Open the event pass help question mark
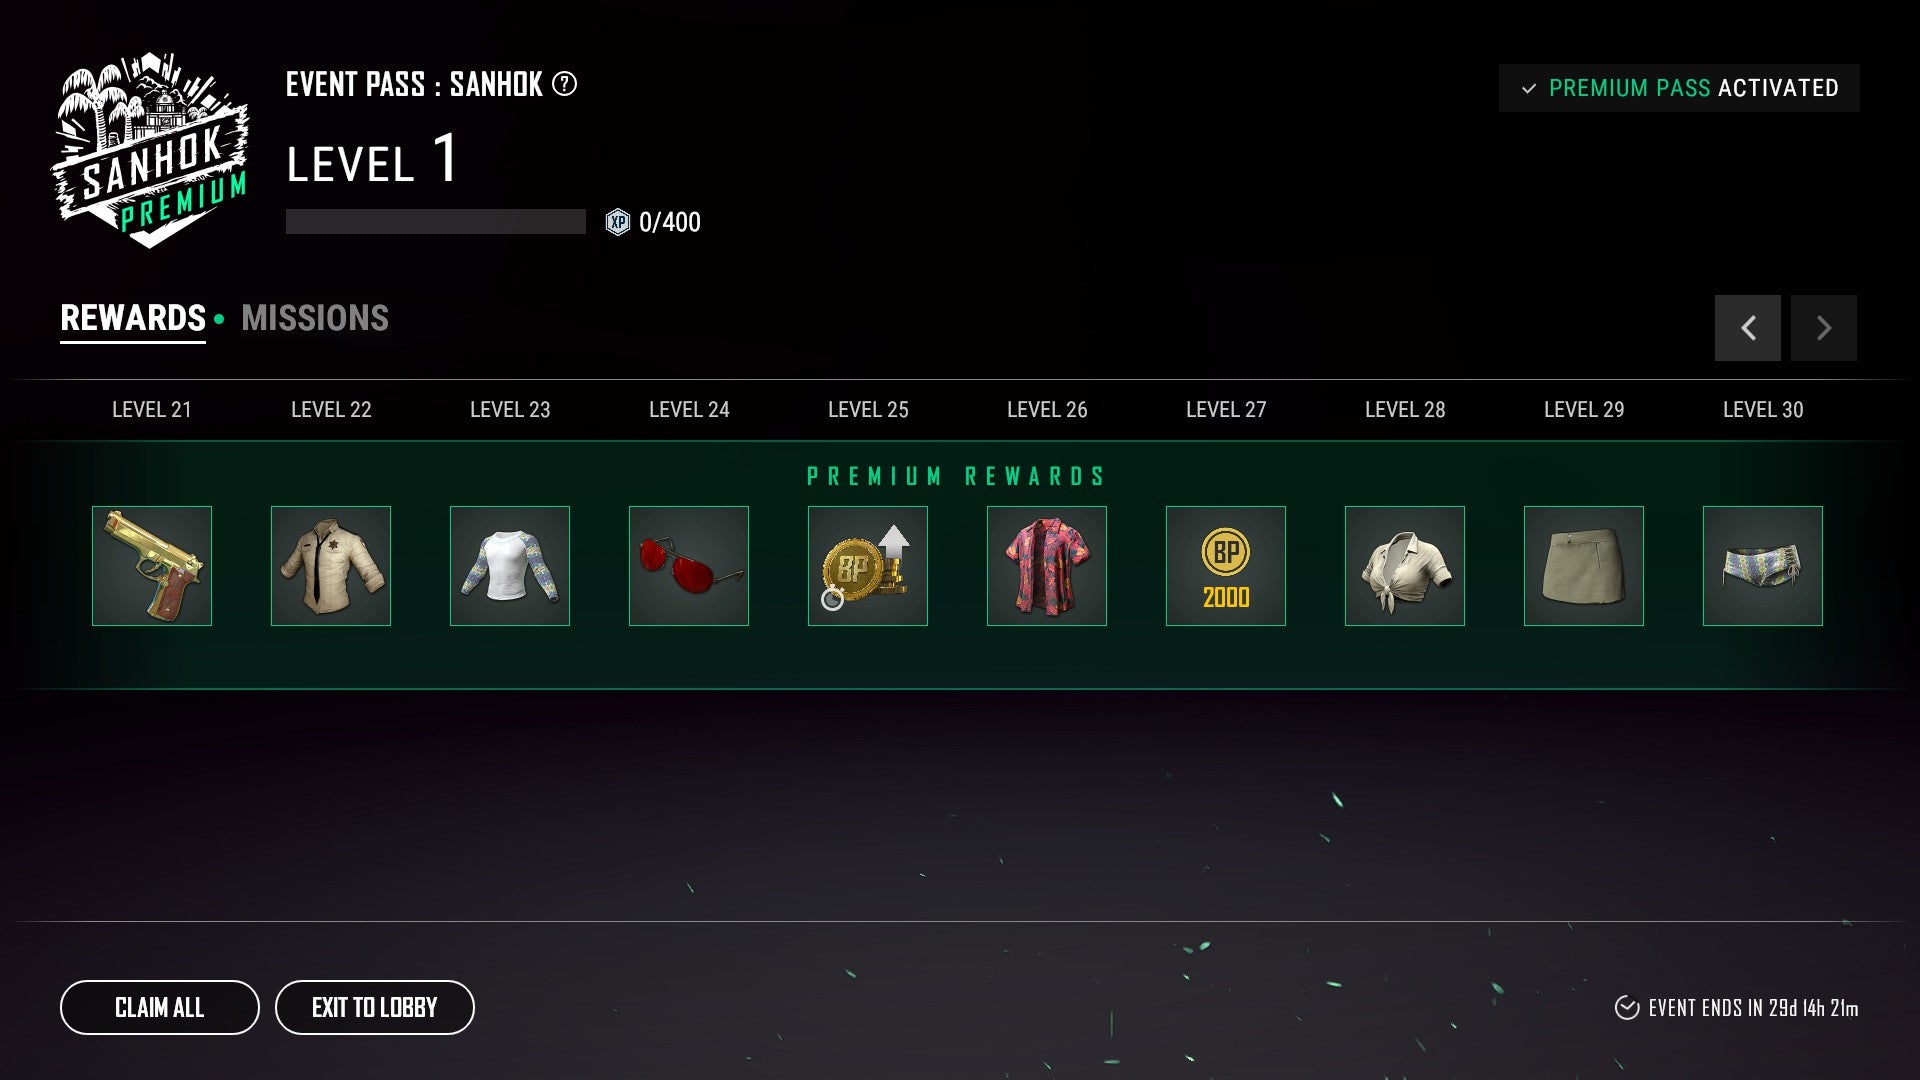1920x1080 pixels. tap(565, 84)
